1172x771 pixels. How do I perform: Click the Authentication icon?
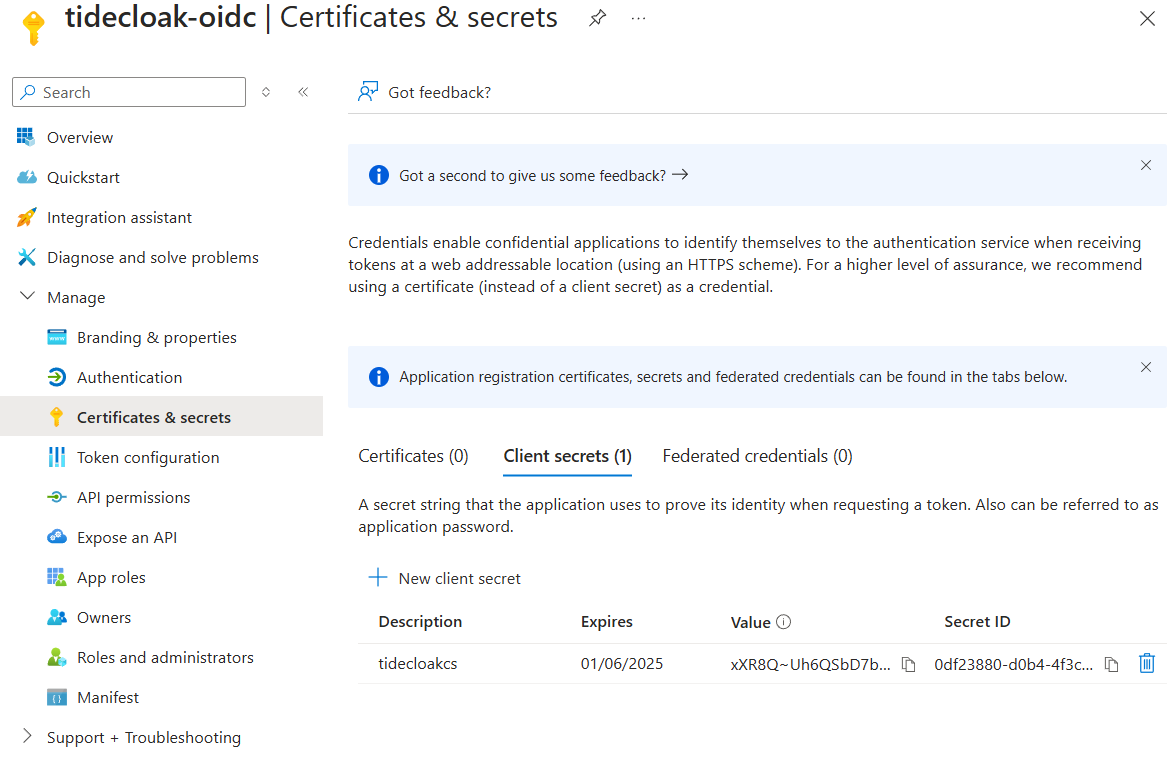[57, 377]
